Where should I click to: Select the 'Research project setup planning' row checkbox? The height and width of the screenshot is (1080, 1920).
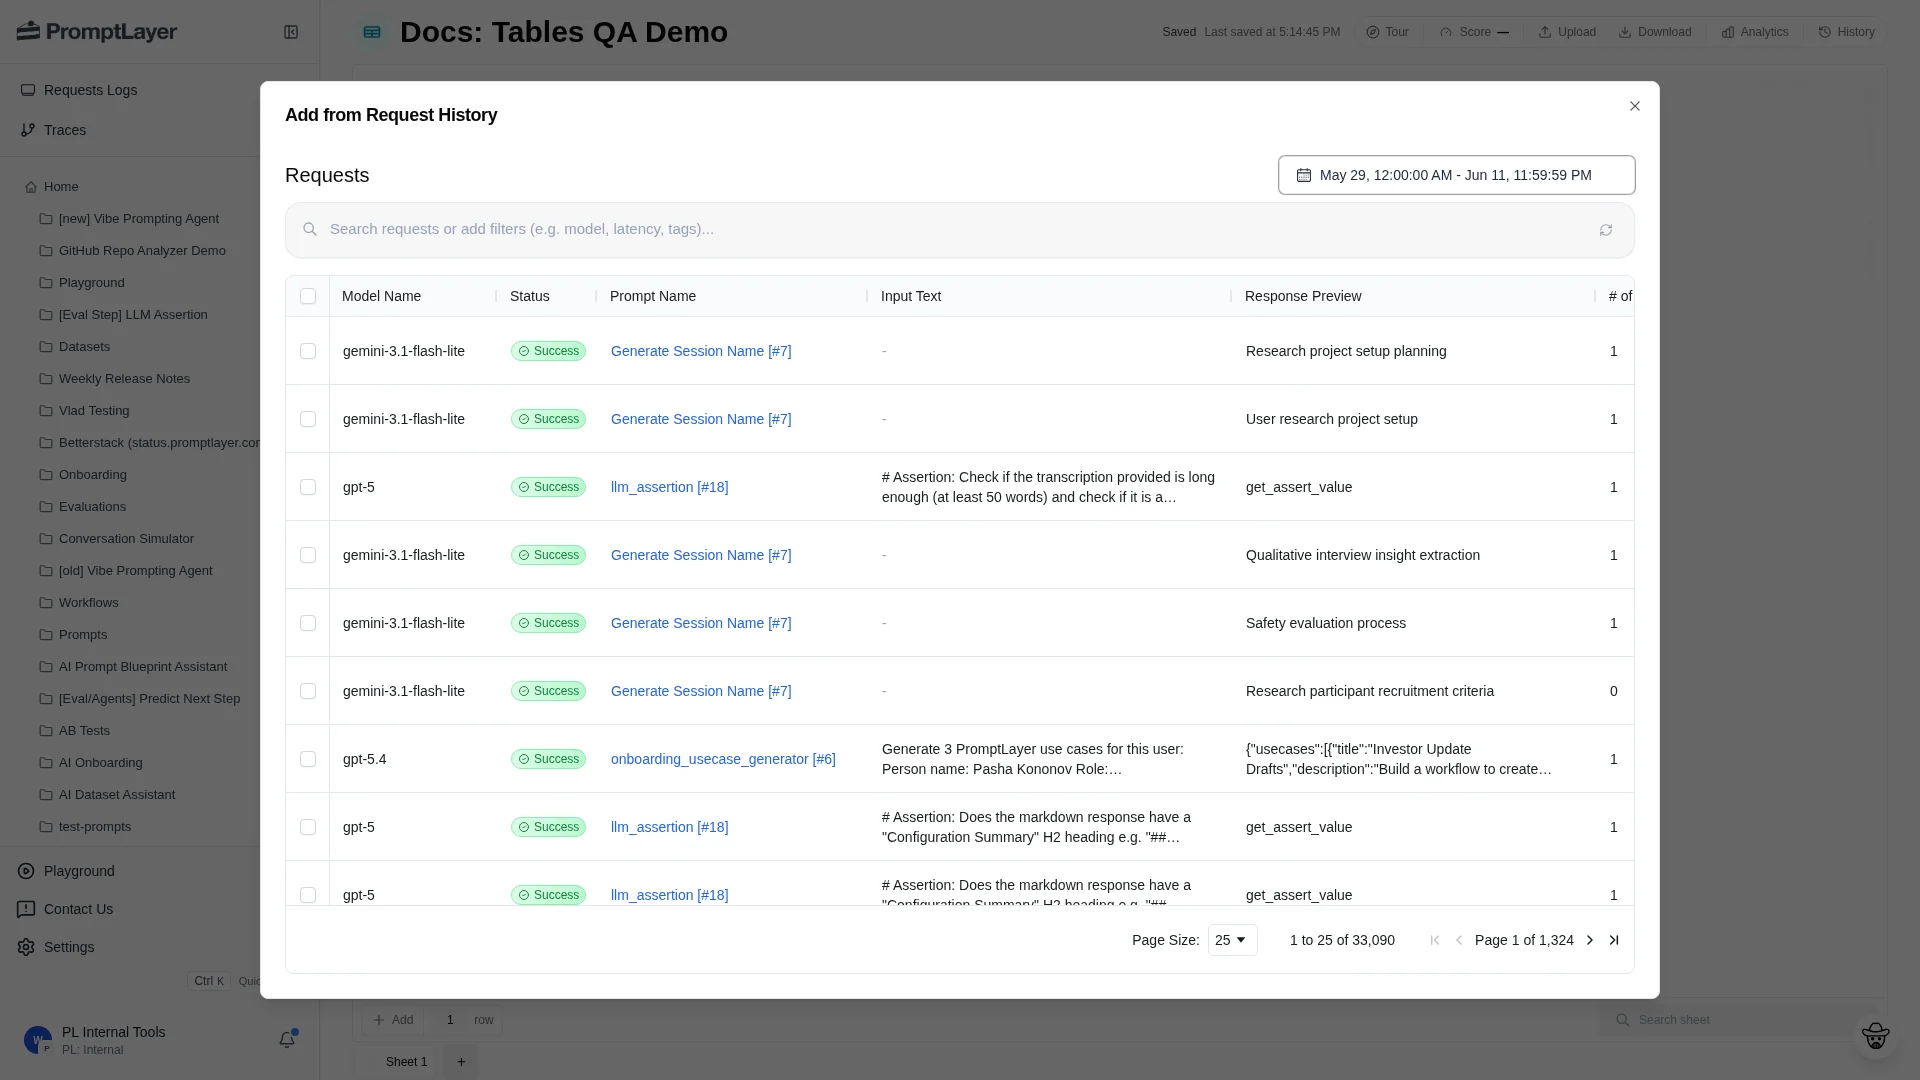(x=308, y=351)
